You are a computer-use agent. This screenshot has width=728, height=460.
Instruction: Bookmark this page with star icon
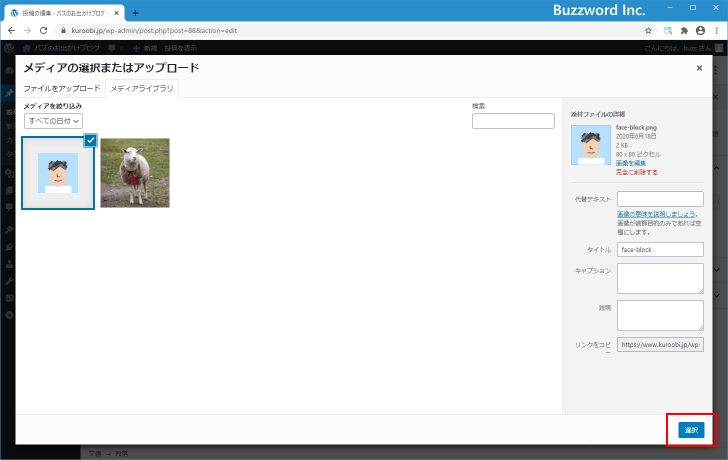[648, 31]
